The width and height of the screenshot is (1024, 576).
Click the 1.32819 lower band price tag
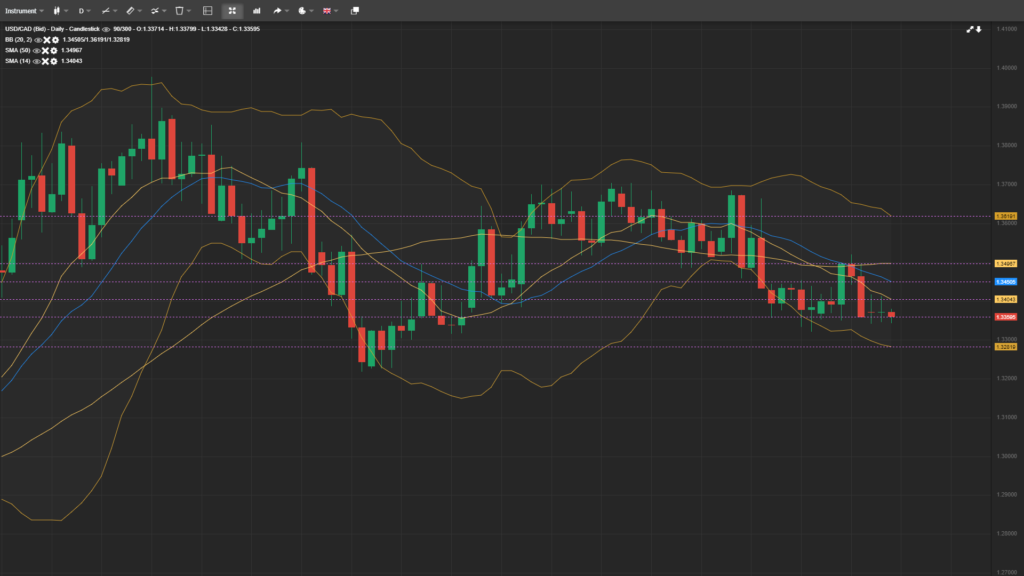coord(1005,347)
